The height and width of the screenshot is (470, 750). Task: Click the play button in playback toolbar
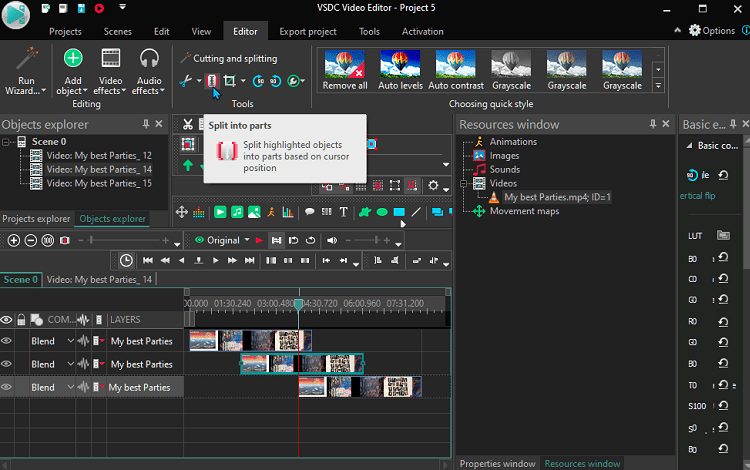[x=215, y=261]
